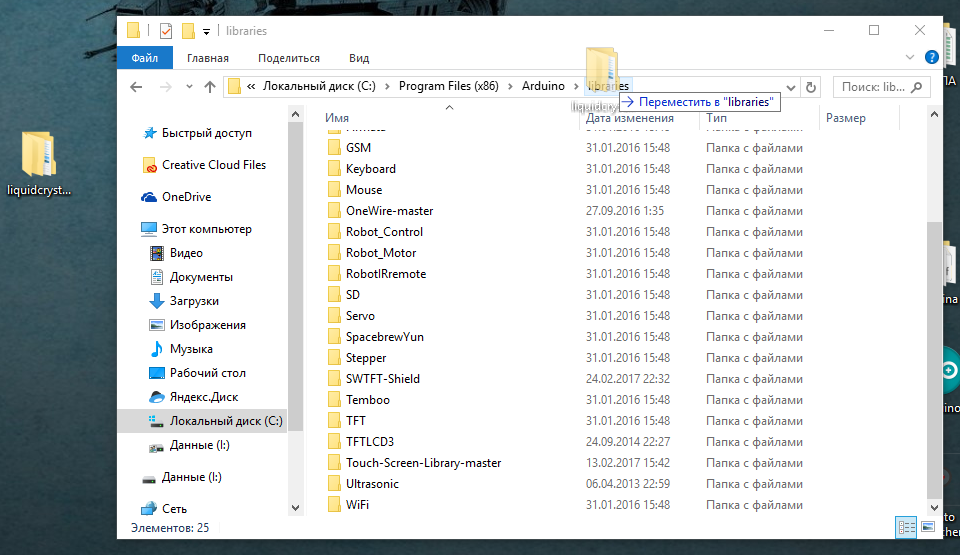Select the WiFi folder name
The image size is (960, 555).
pos(358,505)
